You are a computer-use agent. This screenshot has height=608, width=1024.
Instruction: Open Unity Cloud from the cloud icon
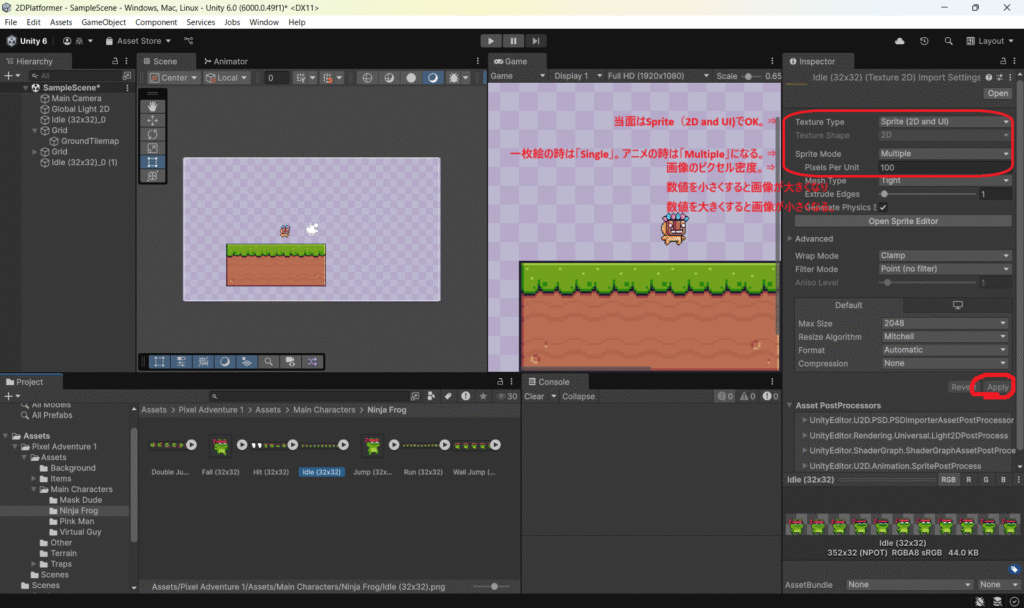point(899,40)
